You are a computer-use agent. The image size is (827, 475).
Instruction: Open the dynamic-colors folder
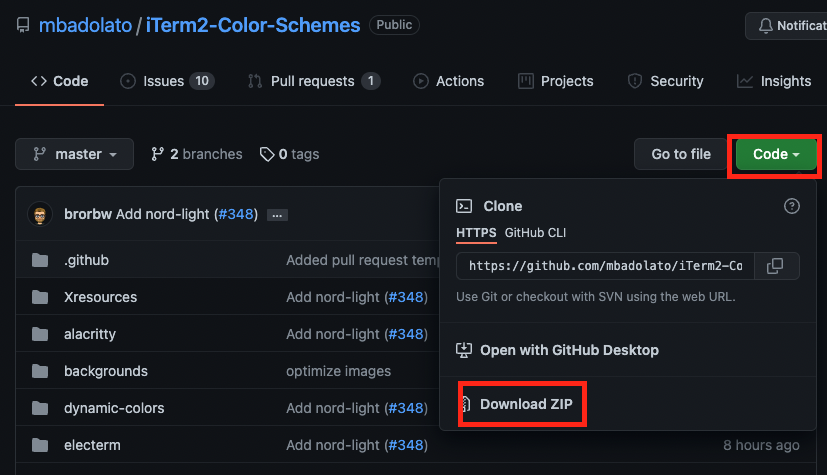point(114,408)
